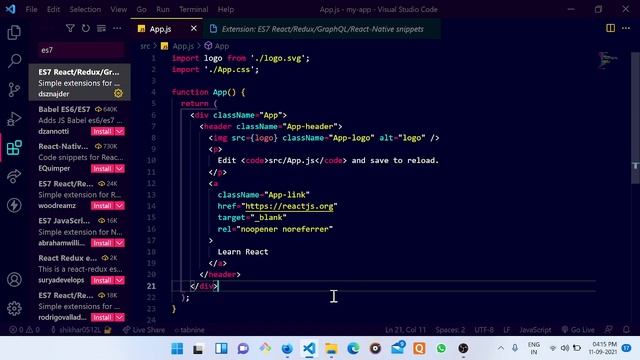Install Babel ES6/ES7 extension
Screen dimensions: 640x360
tap(102, 131)
